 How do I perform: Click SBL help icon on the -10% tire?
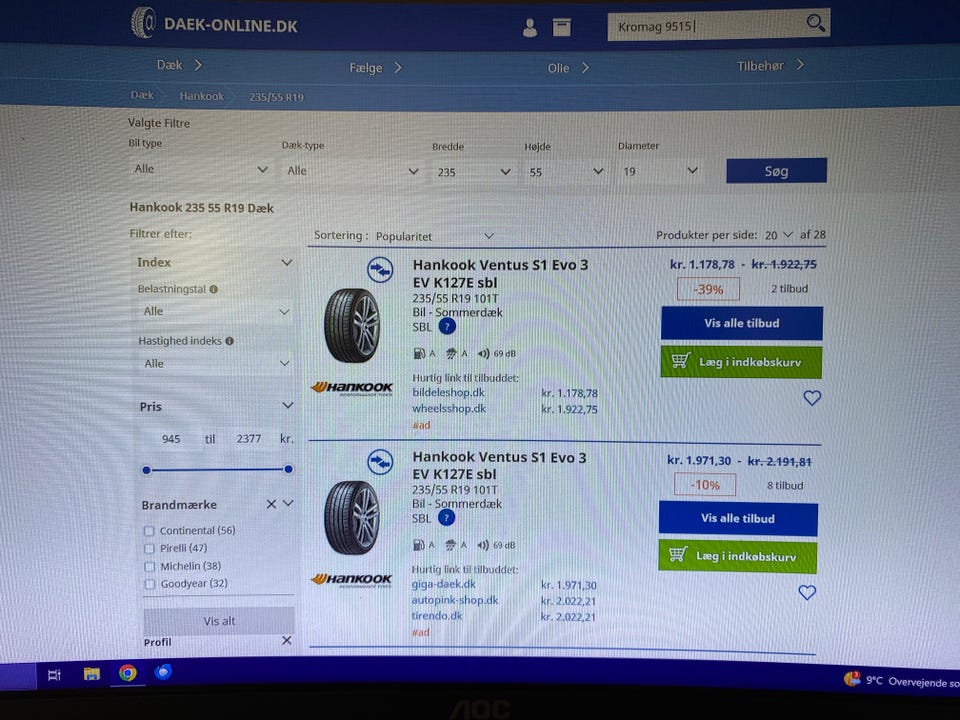pos(446,519)
